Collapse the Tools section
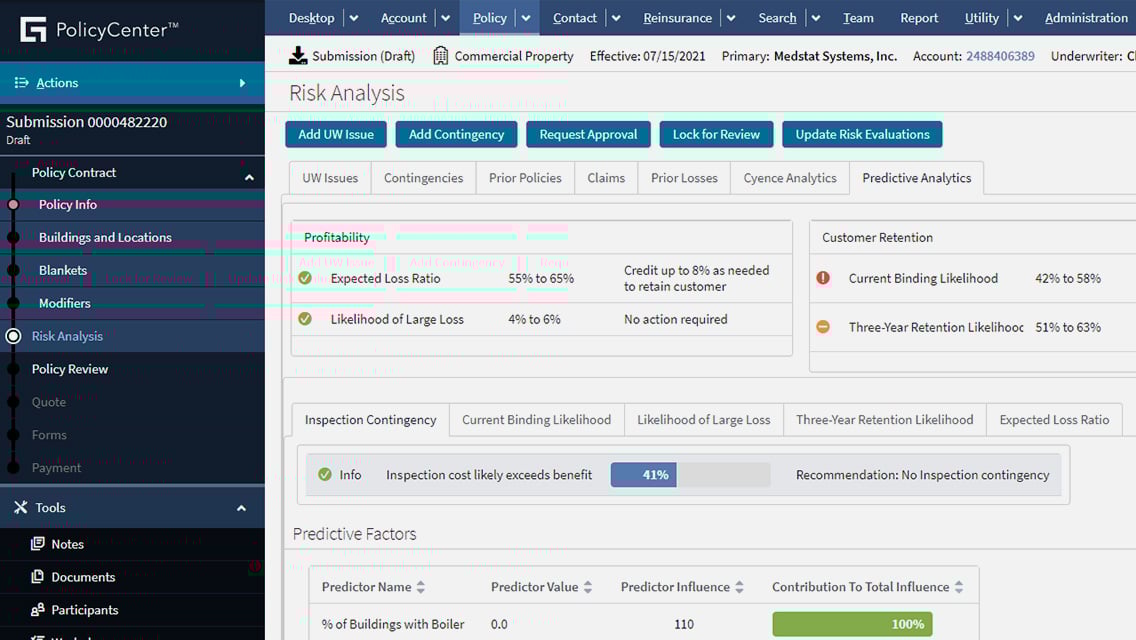This screenshot has height=640, width=1136. pos(241,507)
